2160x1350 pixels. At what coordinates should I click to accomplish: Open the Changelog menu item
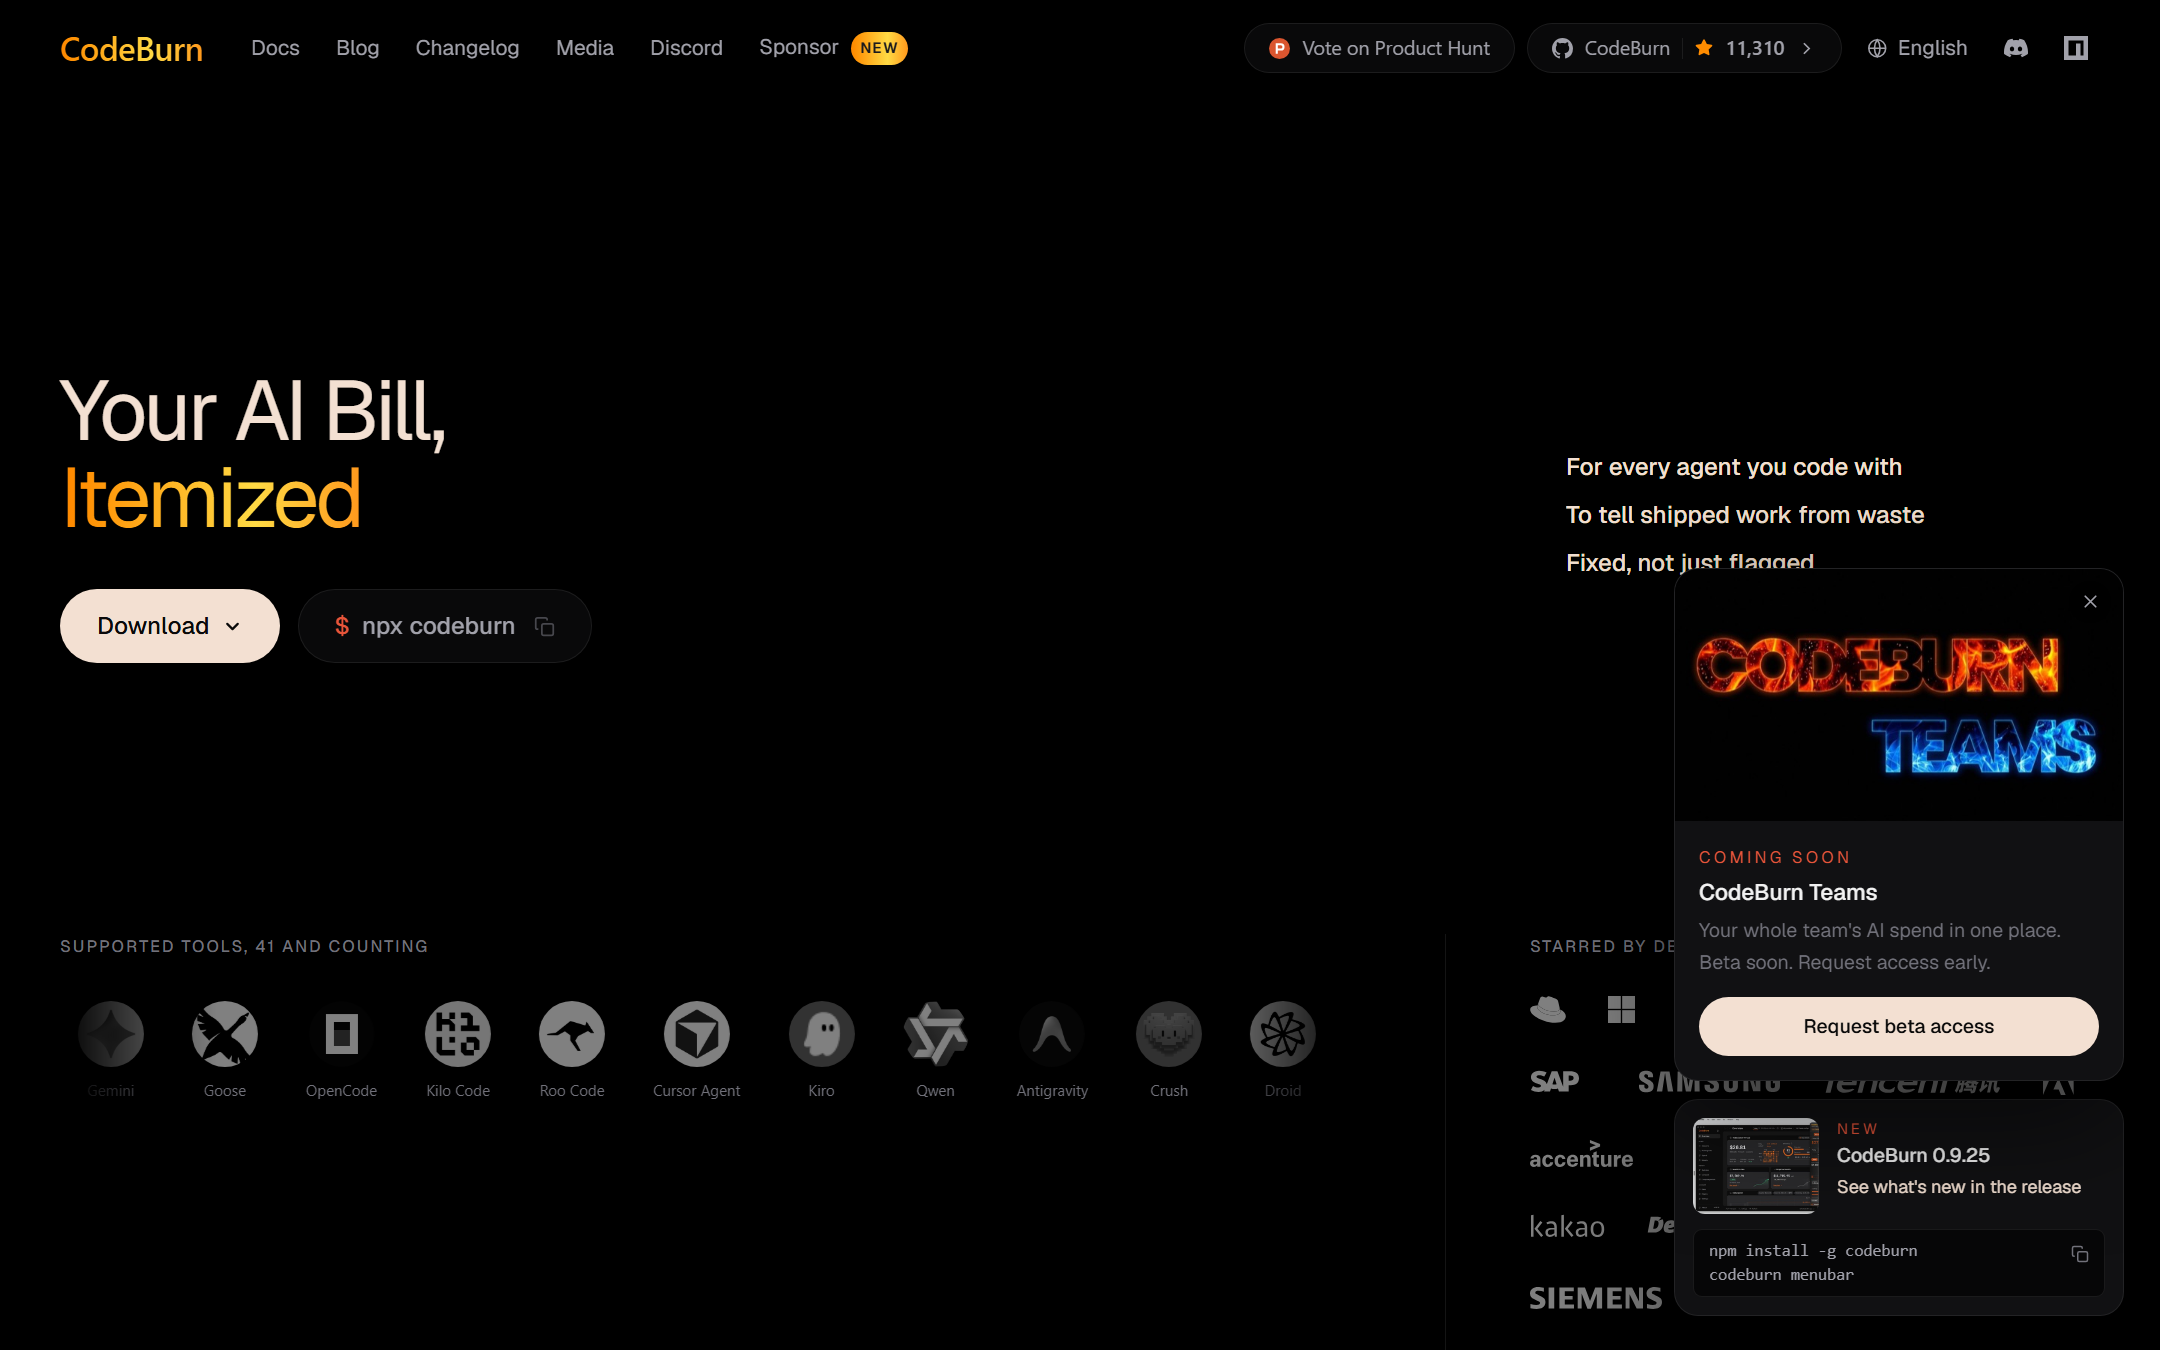click(467, 48)
